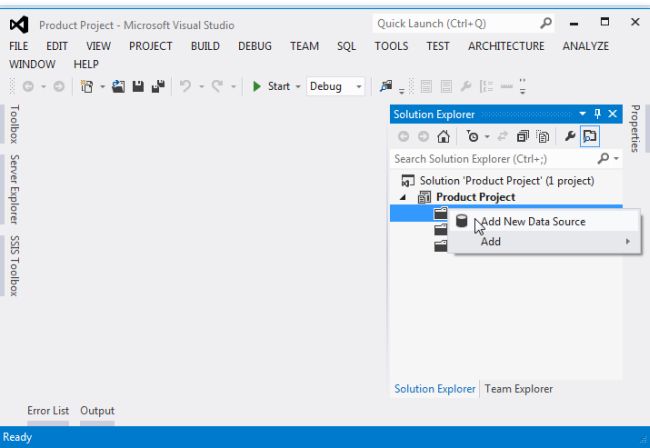This screenshot has width=650, height=448.
Task: Open the Undo history dropdown arrow
Action: 201,87
